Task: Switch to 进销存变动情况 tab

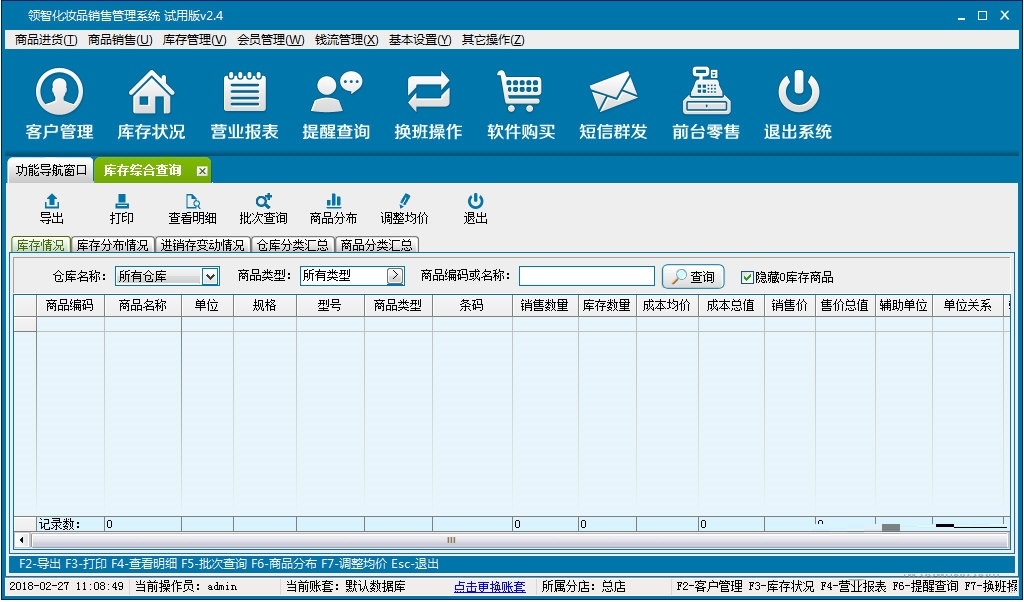Action: point(203,245)
